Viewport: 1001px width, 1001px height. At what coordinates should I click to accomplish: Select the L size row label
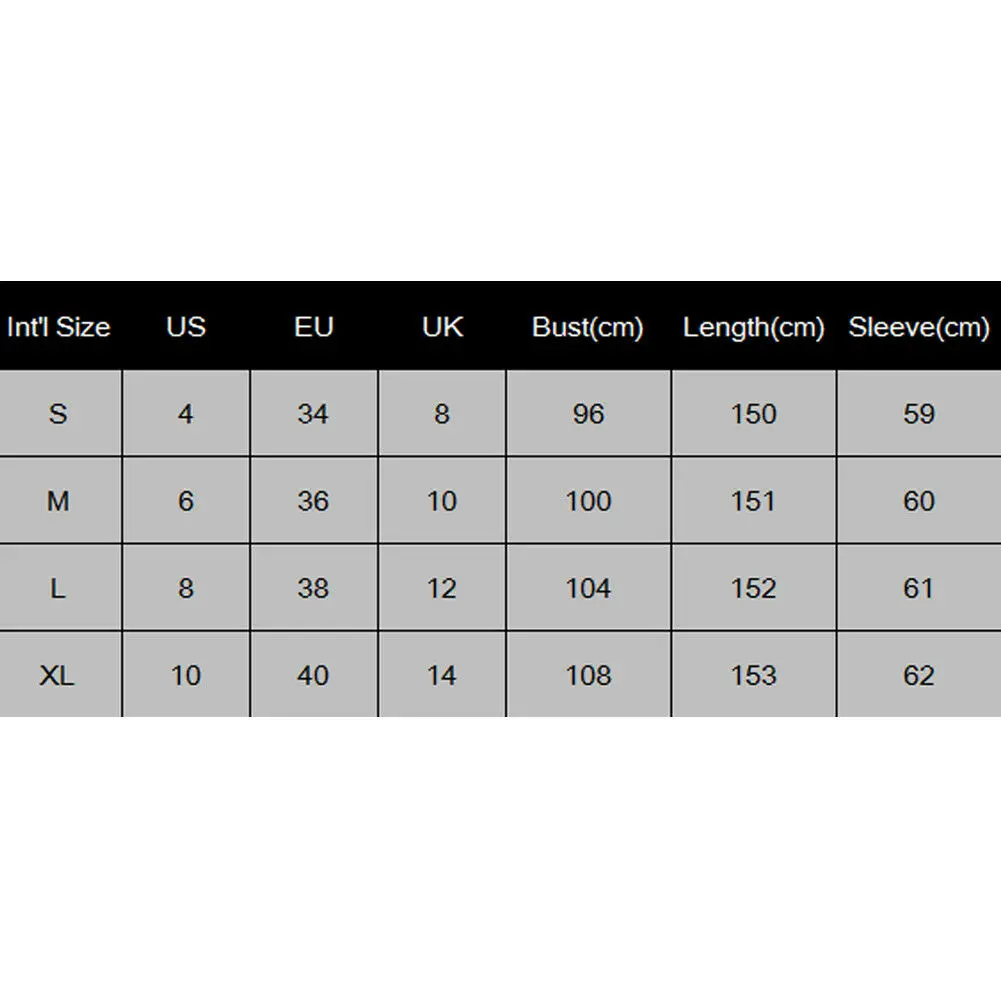pos(58,588)
